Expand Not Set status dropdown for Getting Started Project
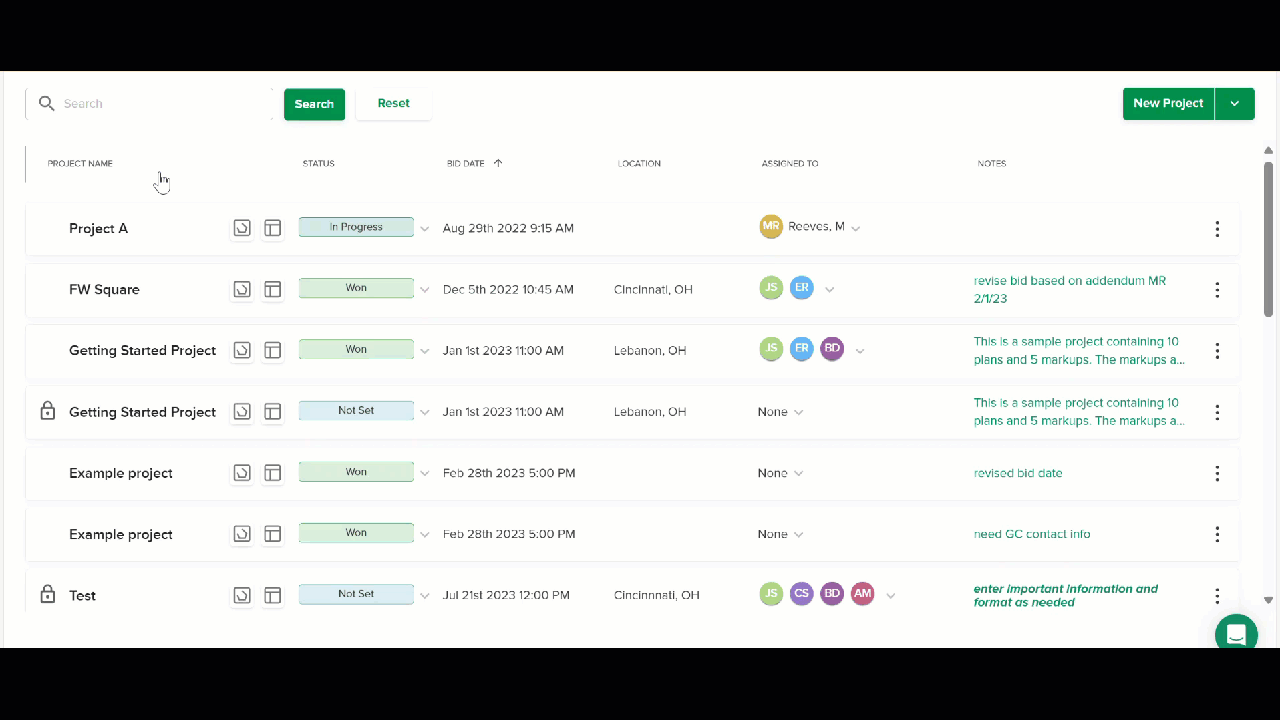1280x720 pixels. pos(424,412)
